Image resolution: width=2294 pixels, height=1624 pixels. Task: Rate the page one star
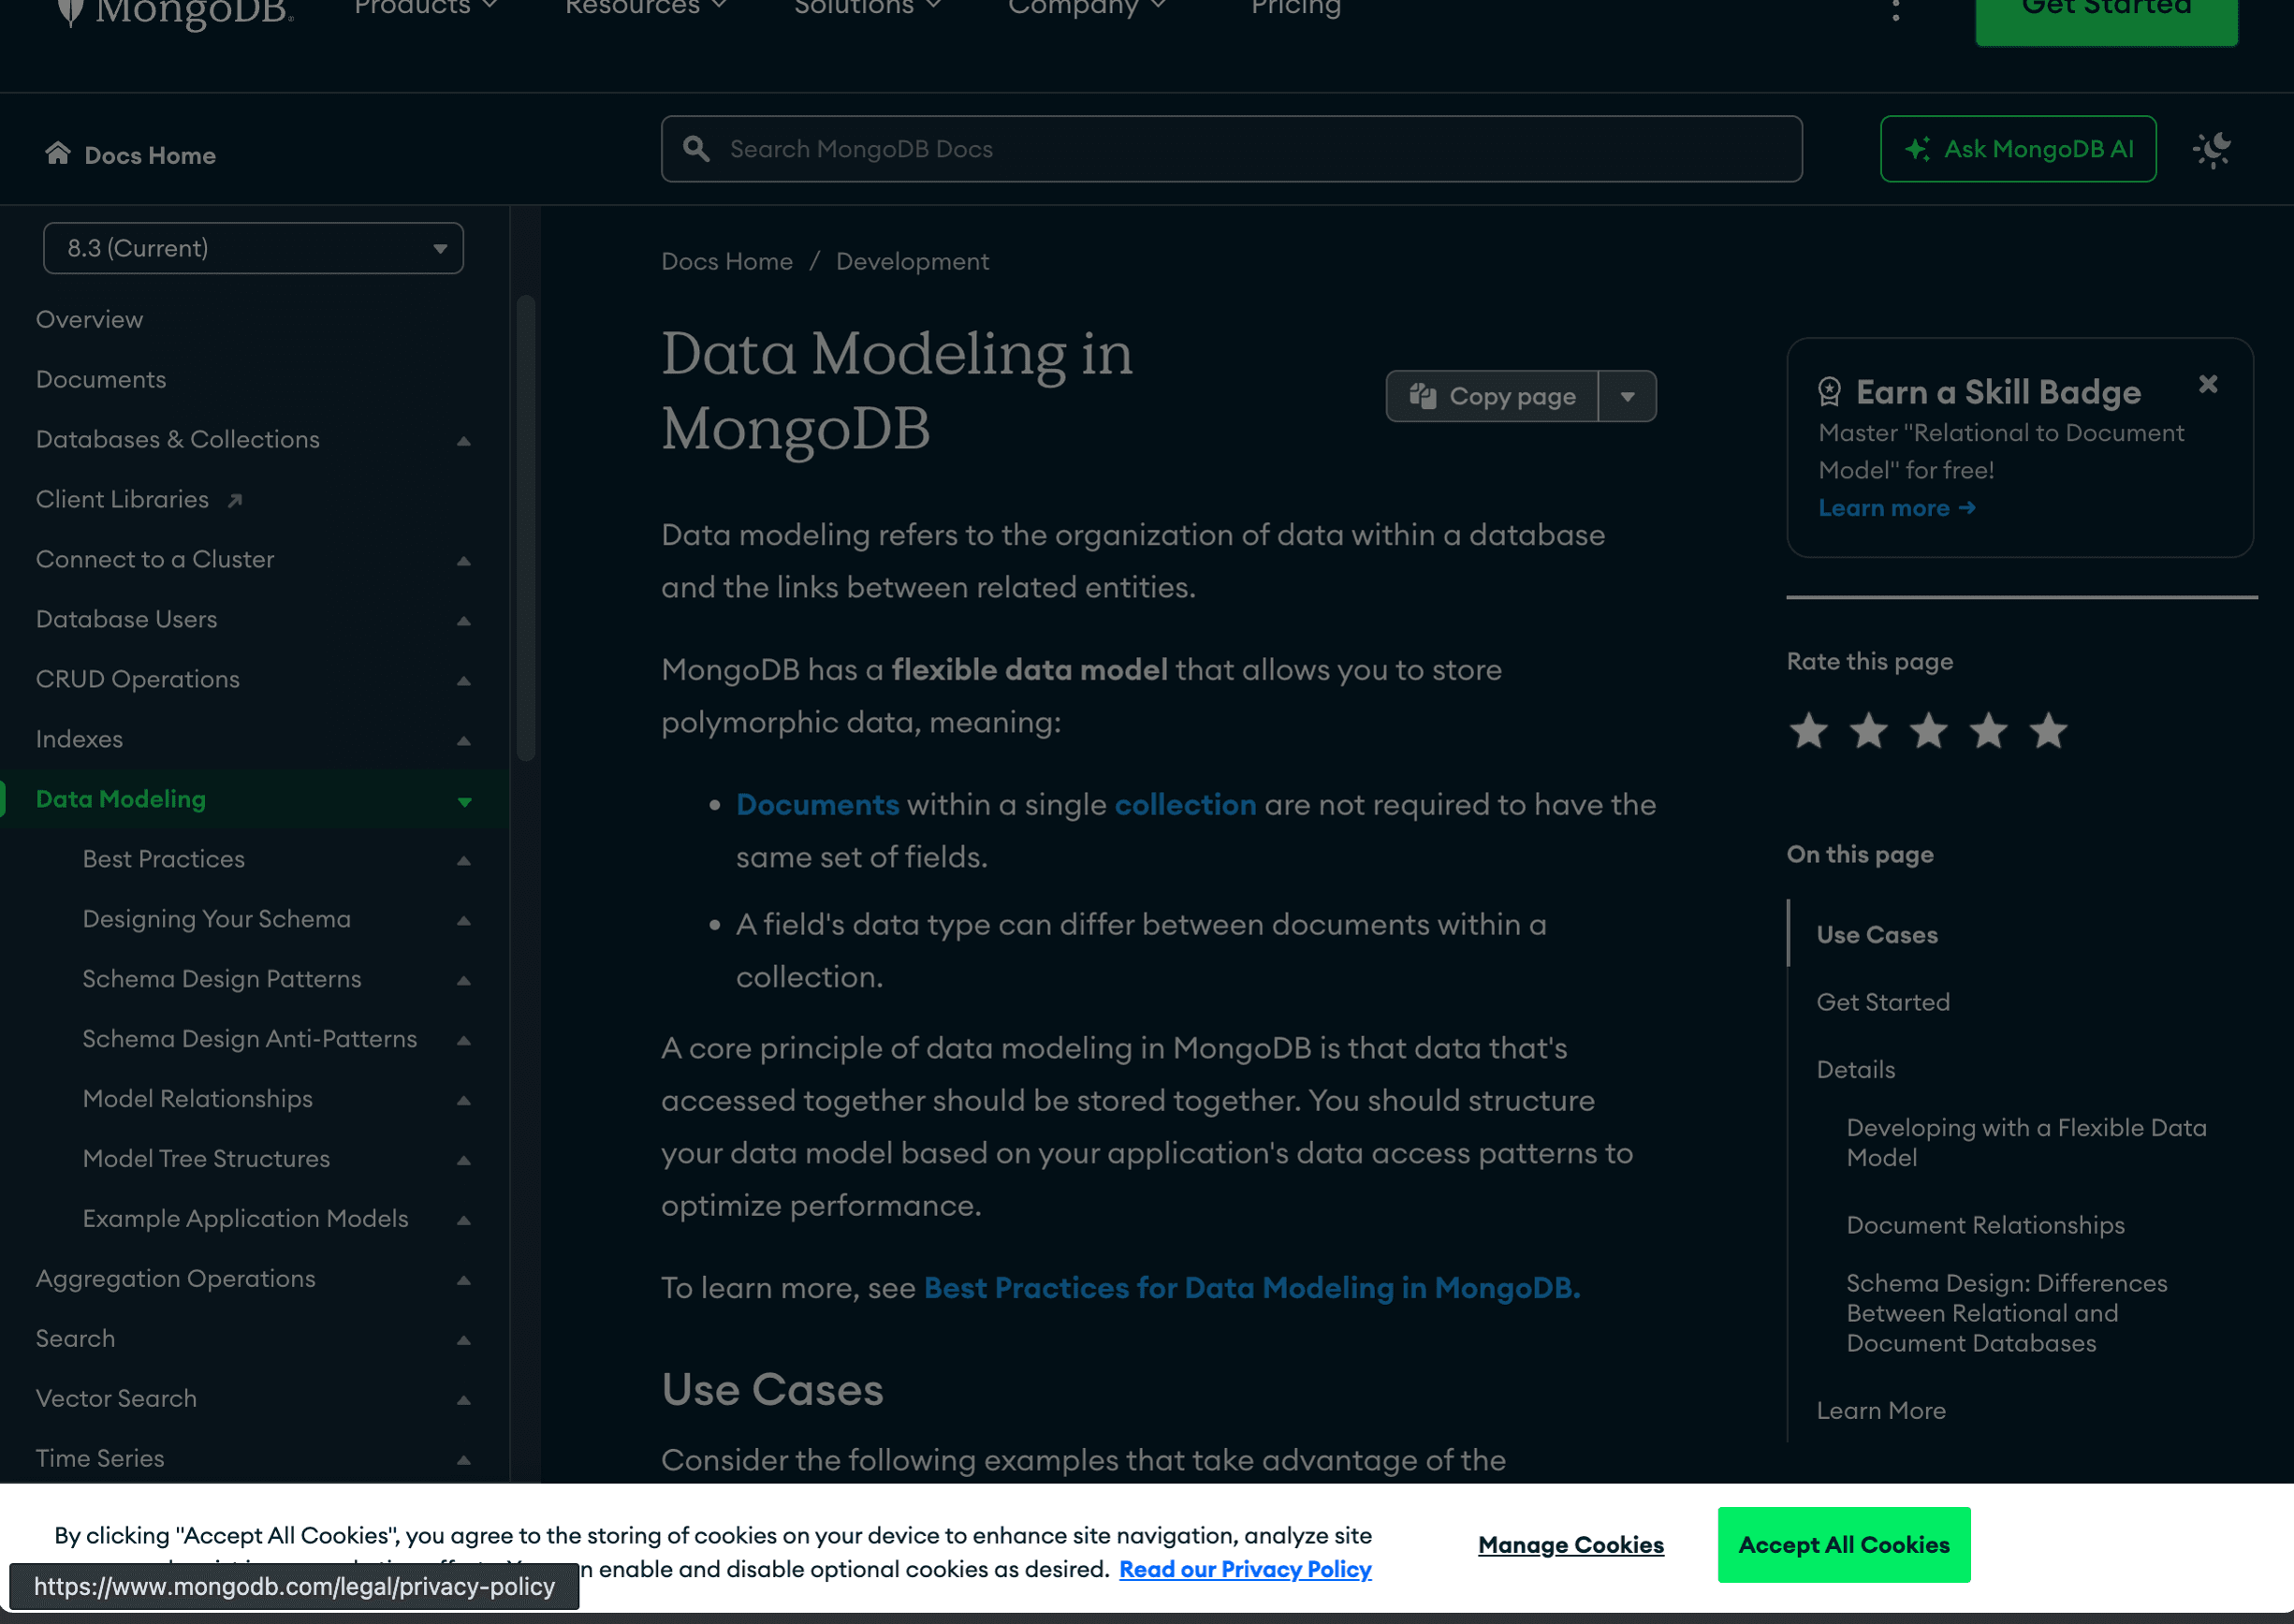(x=1808, y=731)
